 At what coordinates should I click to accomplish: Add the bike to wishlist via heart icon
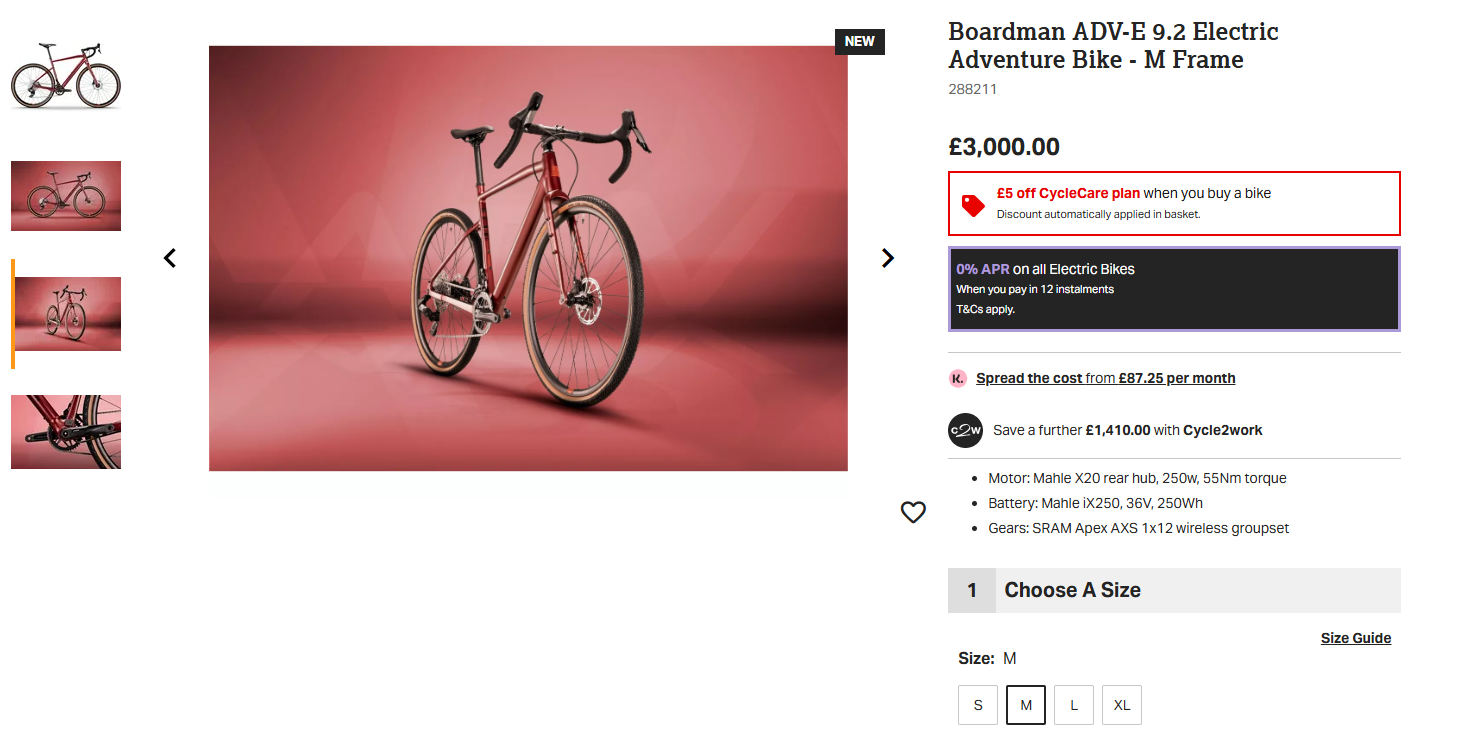coord(912,512)
